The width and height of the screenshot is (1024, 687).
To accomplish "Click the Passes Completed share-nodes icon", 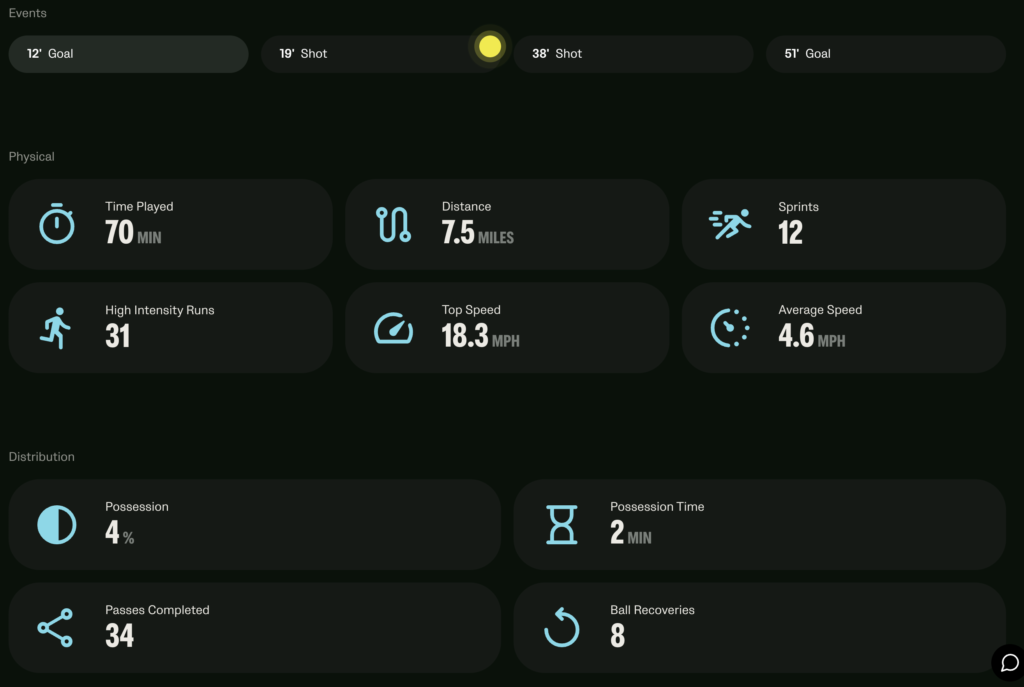I will click(x=56, y=628).
